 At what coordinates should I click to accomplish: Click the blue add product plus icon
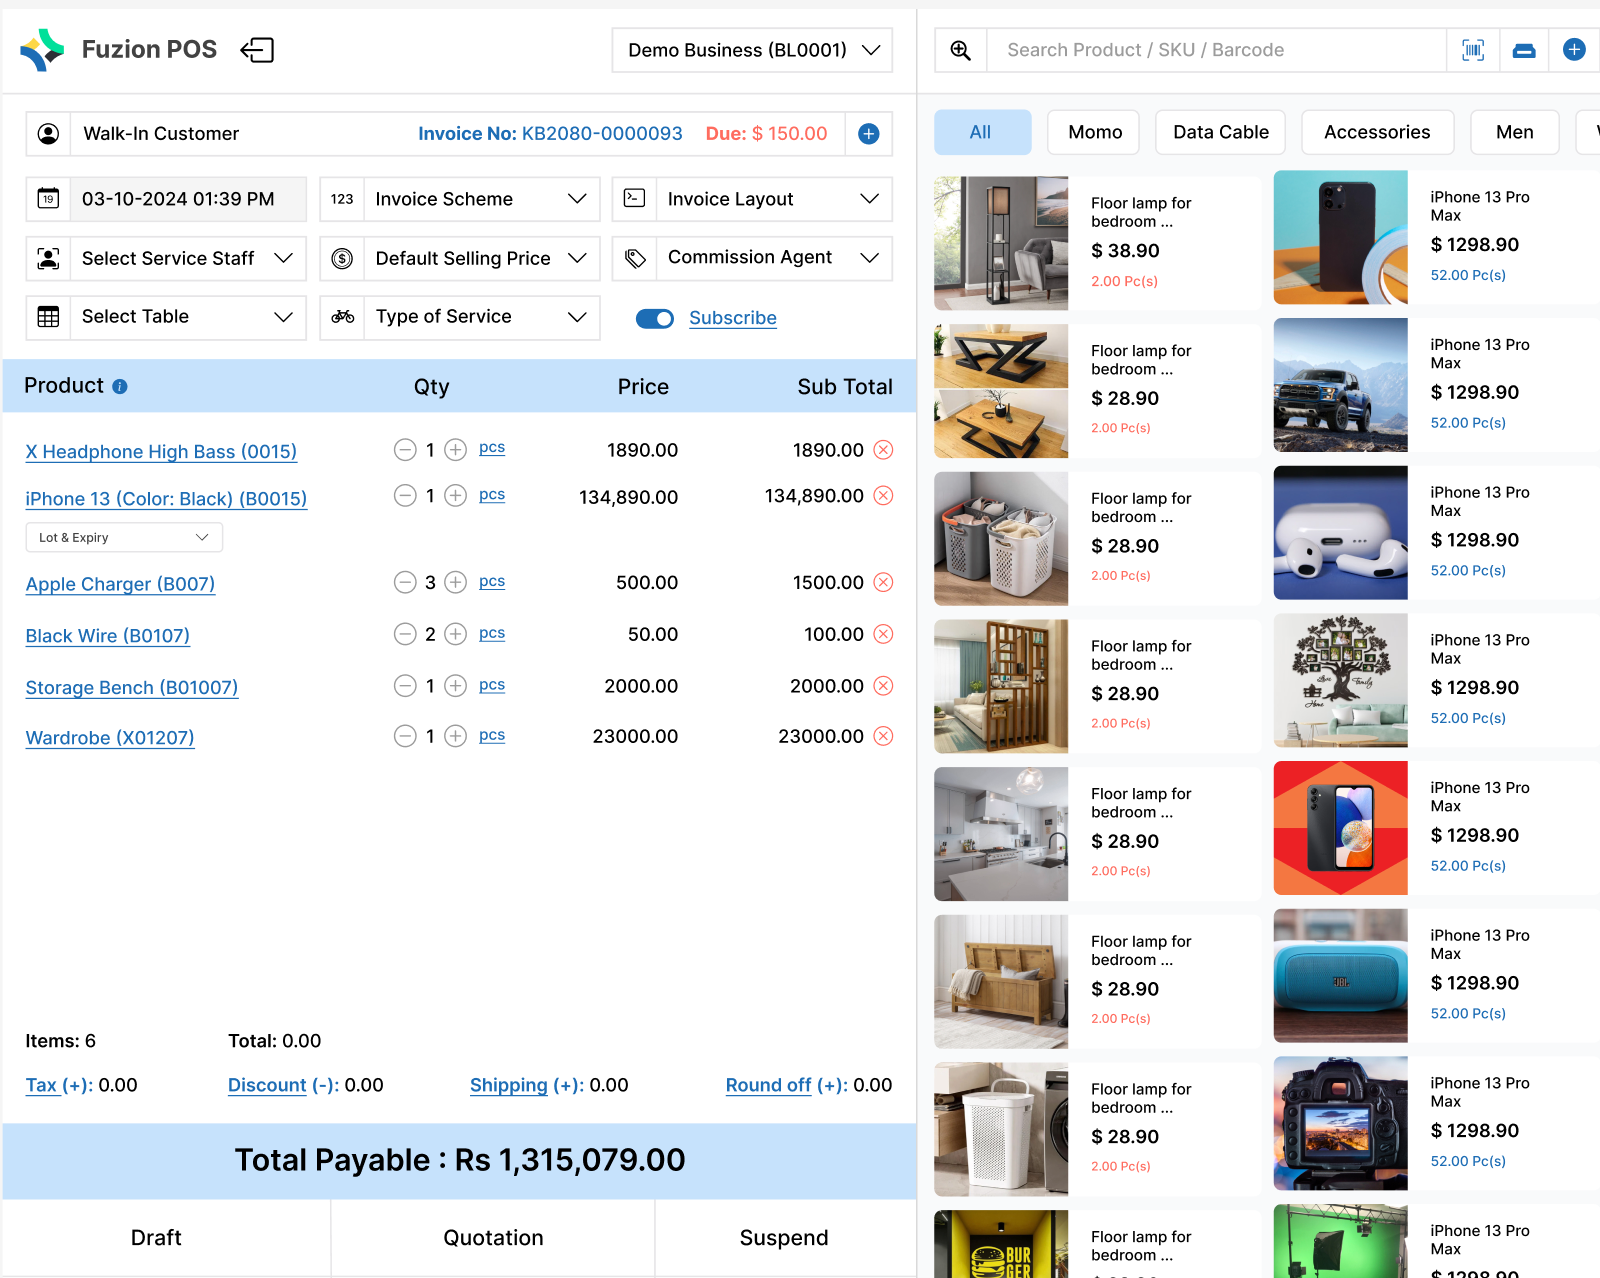click(x=1574, y=50)
